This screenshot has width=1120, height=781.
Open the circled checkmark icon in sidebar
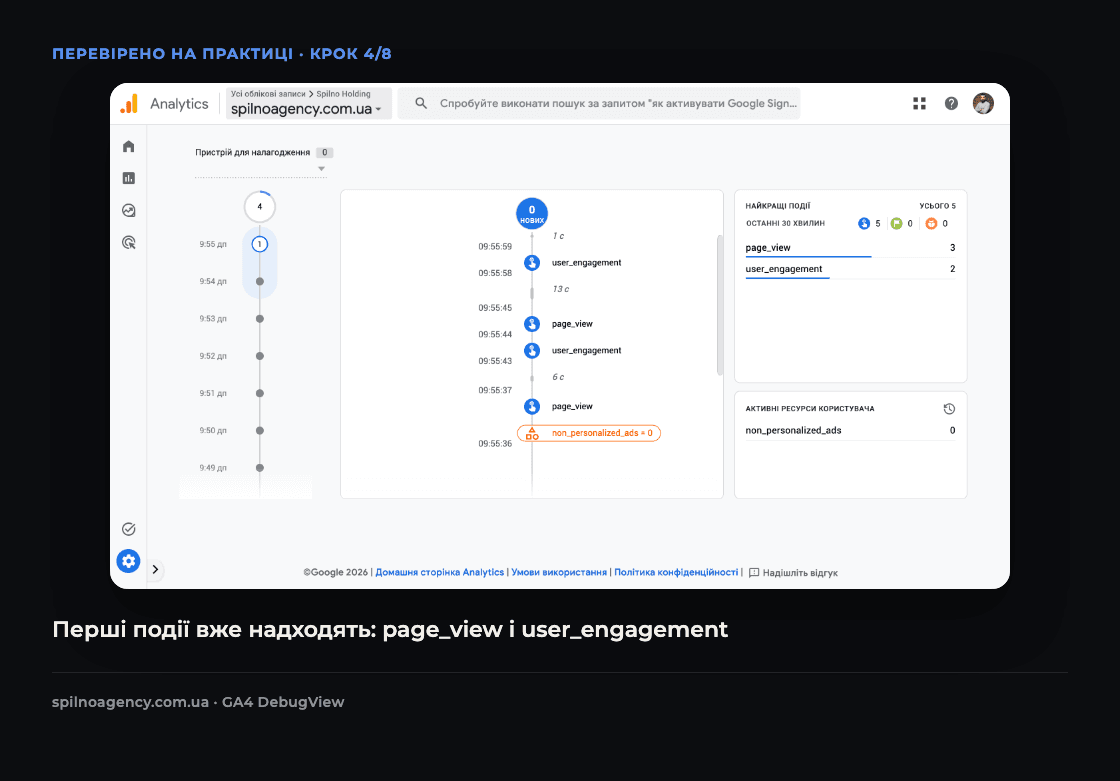click(129, 529)
